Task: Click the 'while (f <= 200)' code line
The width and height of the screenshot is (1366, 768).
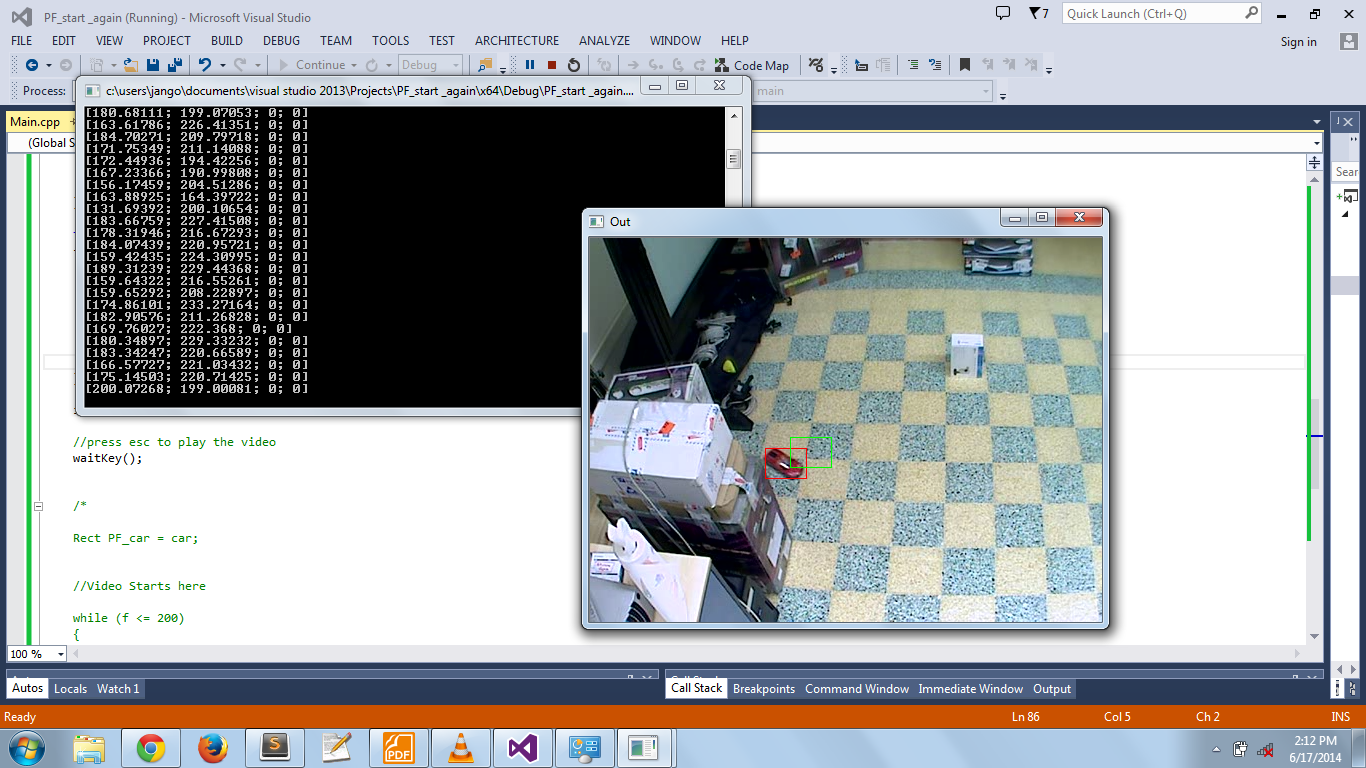Action: [129, 618]
